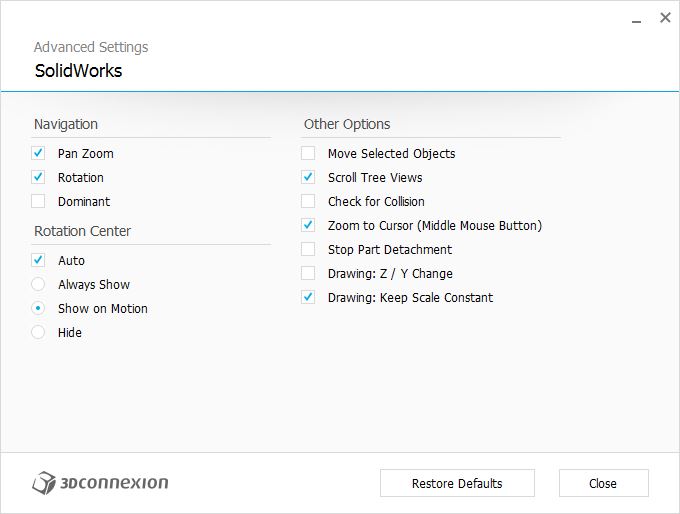Select the Show on Motion radio button
Viewport: 680px width, 514px height.
tap(38, 308)
